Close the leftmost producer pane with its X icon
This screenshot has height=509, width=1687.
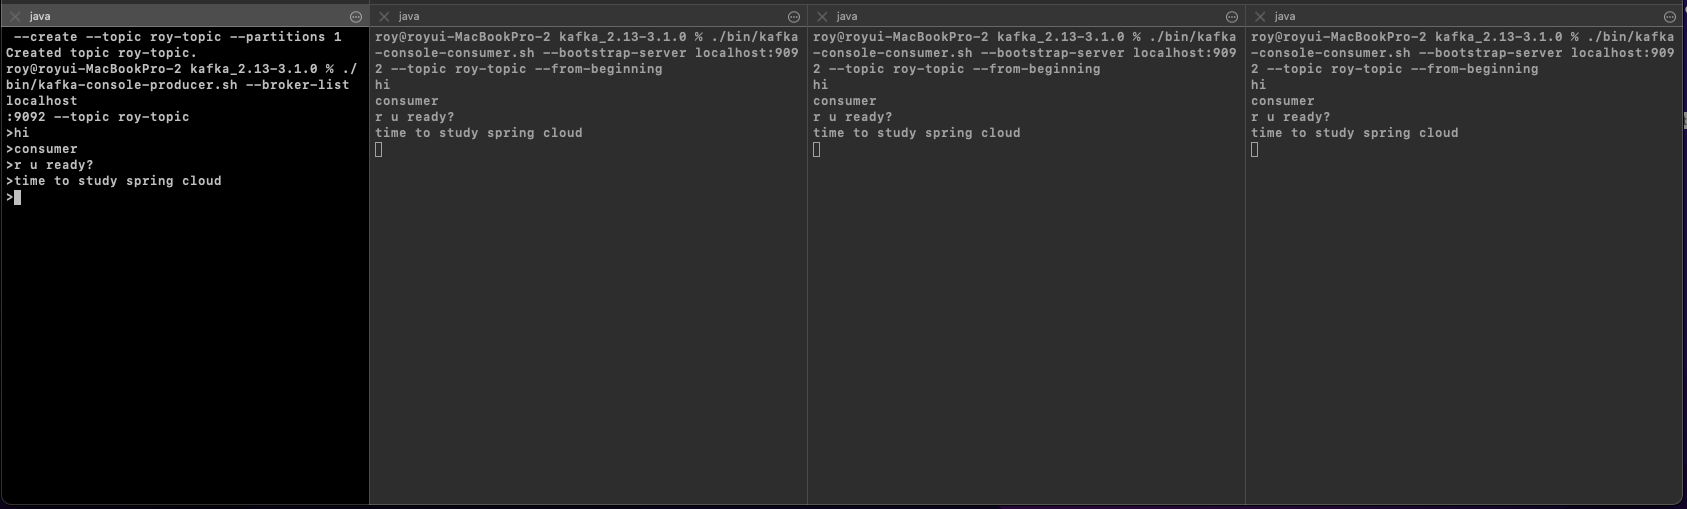[x=15, y=17]
